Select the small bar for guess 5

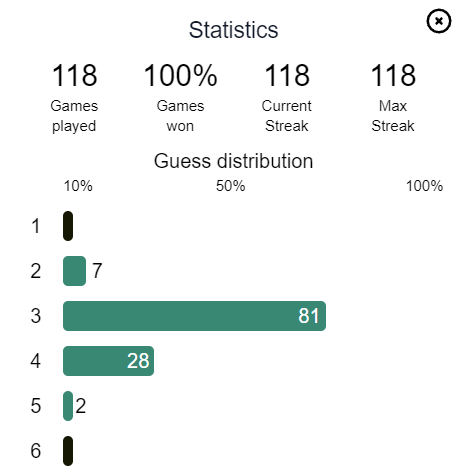click(68, 406)
